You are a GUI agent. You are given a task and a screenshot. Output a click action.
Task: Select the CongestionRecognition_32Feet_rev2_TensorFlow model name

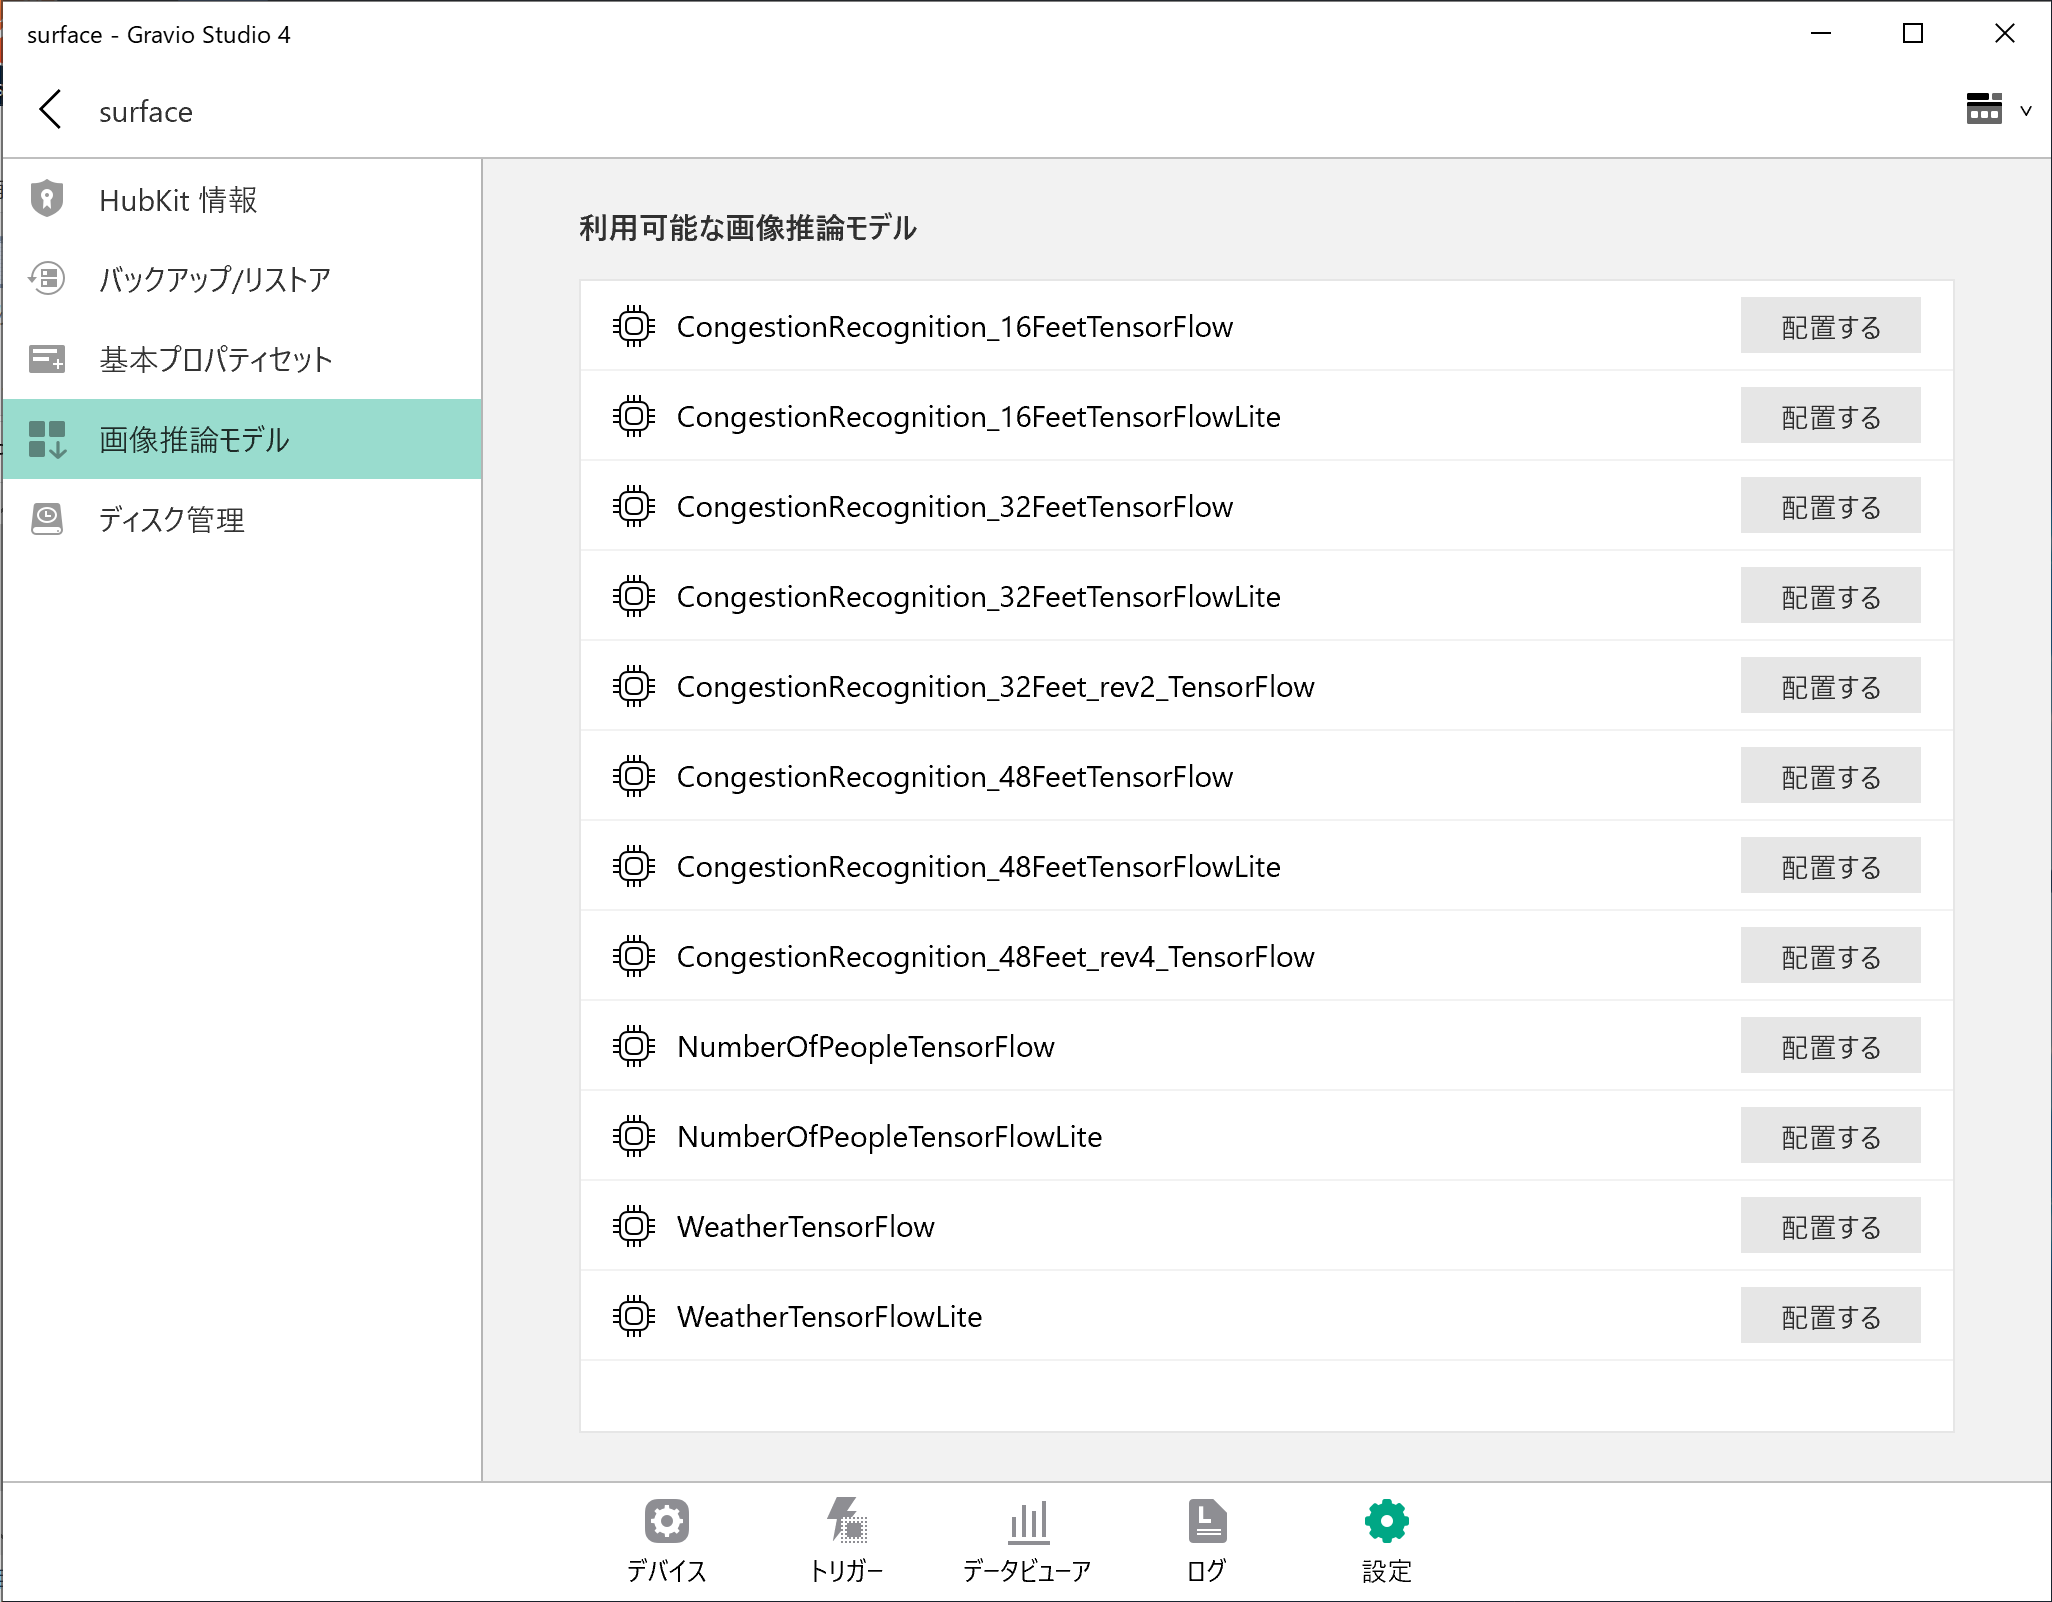[996, 687]
